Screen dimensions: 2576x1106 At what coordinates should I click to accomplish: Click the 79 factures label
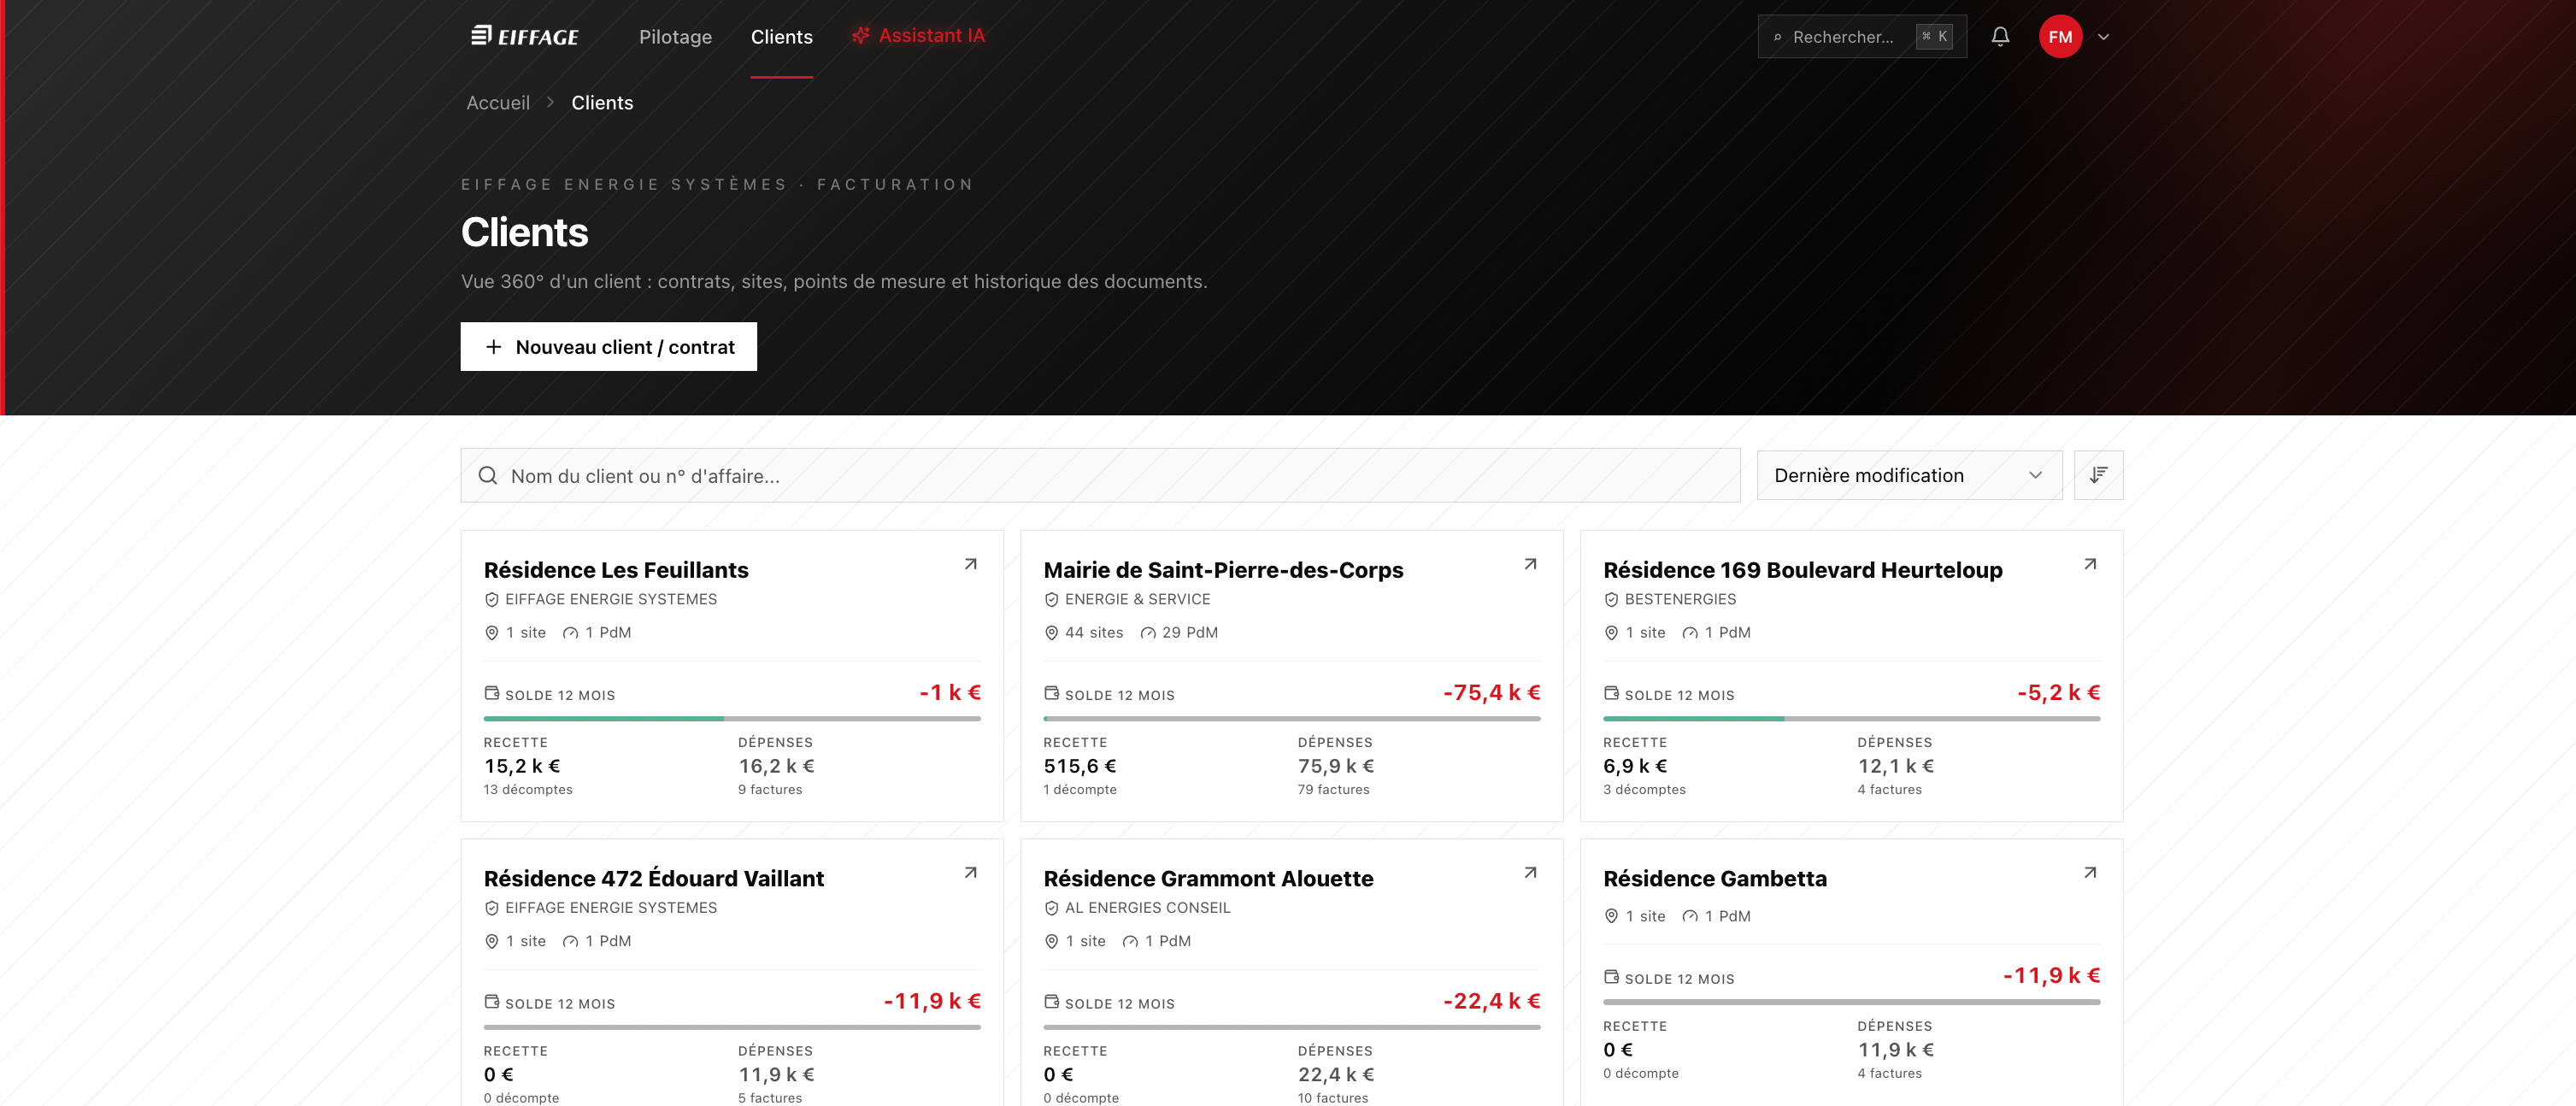[x=1333, y=790]
